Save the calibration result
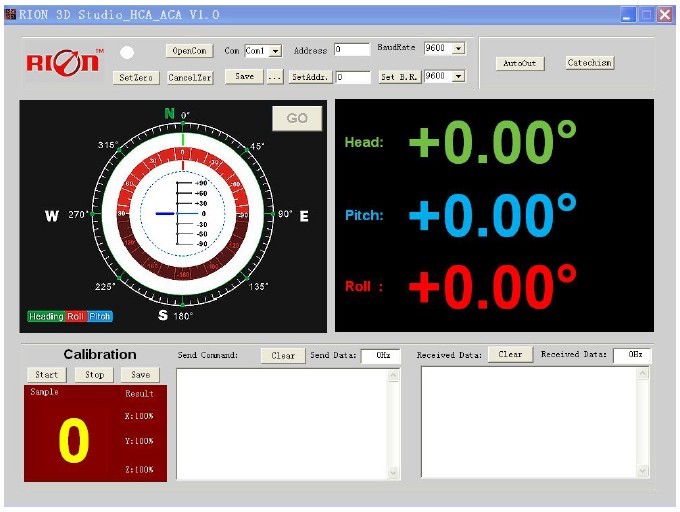680x512 pixels. pos(140,375)
